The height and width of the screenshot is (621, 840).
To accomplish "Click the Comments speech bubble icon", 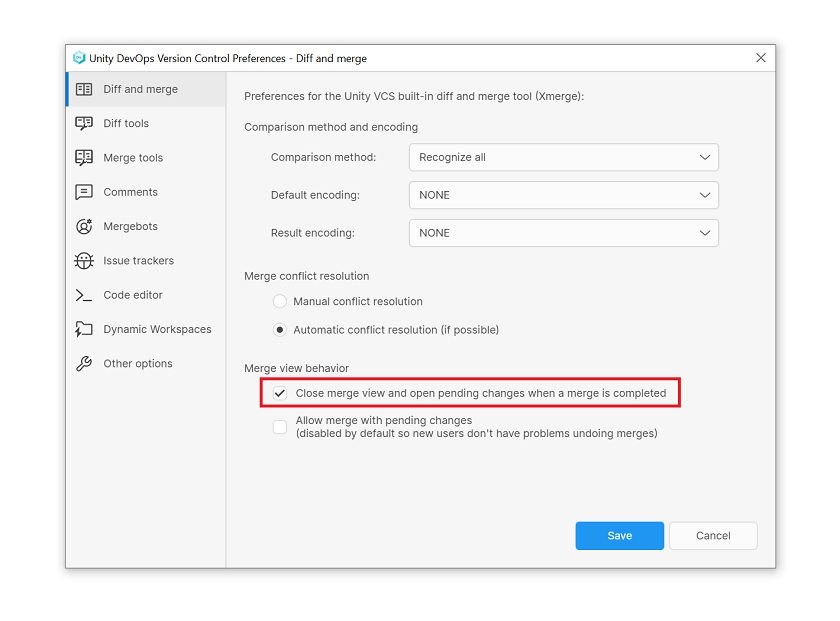I will click(84, 192).
